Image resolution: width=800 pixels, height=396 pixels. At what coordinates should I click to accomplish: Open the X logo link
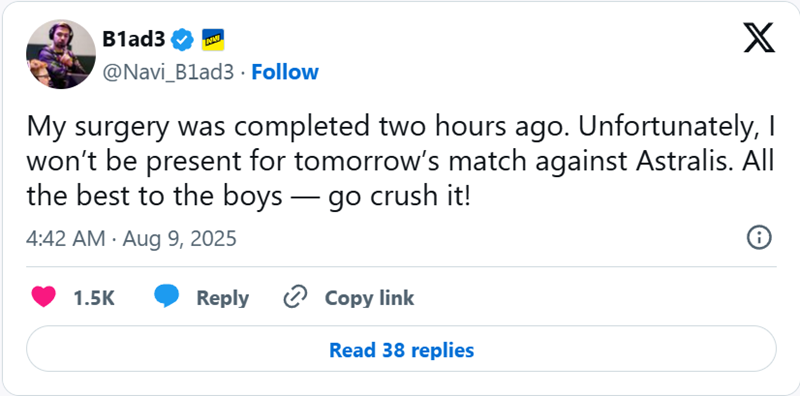pos(759,37)
